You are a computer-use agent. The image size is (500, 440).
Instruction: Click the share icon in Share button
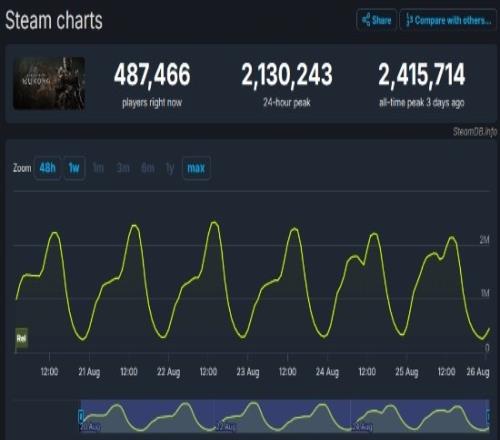pyautogui.click(x=366, y=20)
